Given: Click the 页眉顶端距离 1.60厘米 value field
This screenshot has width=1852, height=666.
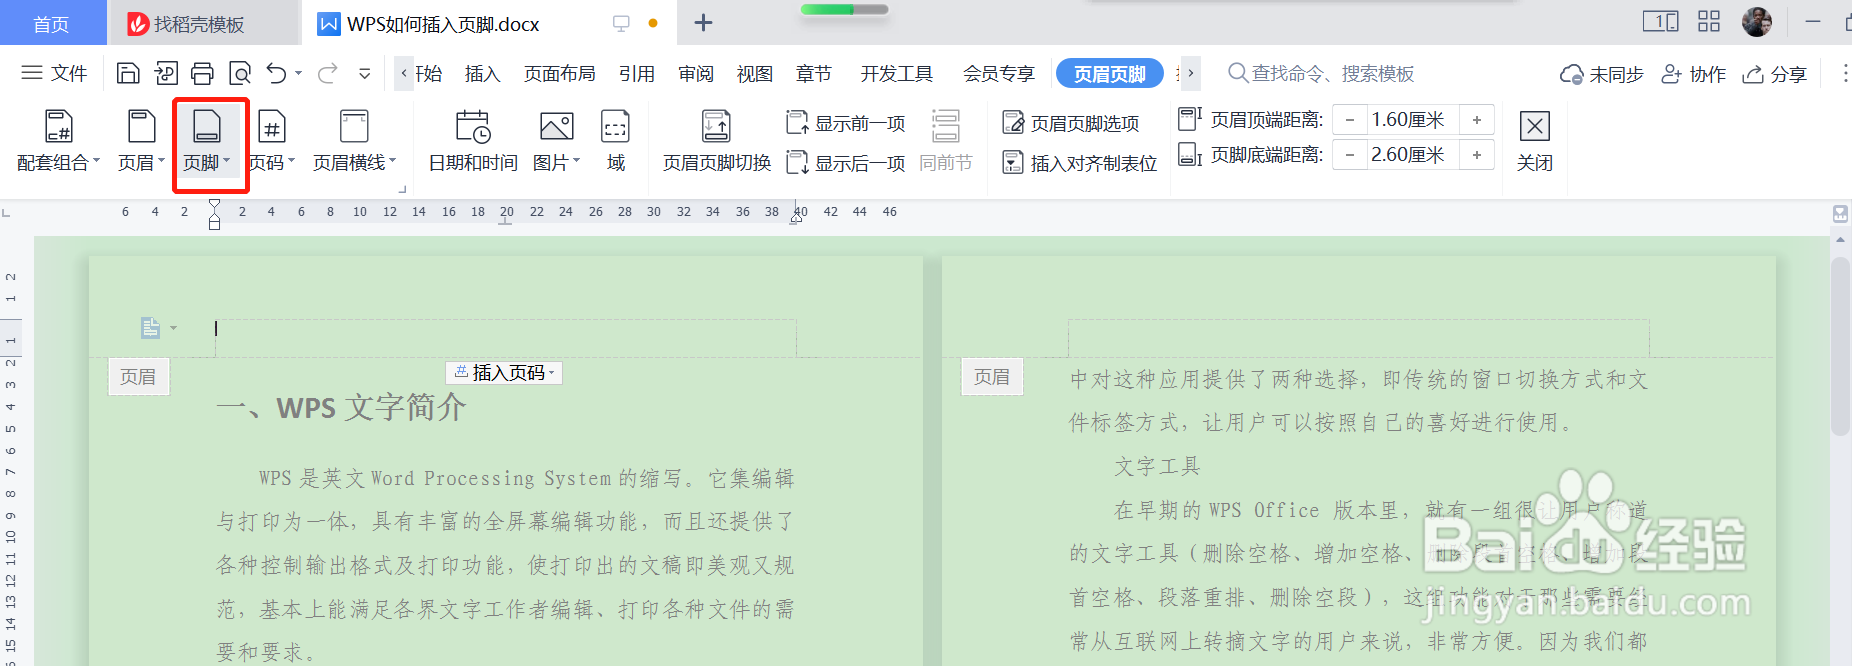Looking at the screenshot, I should point(1413,120).
